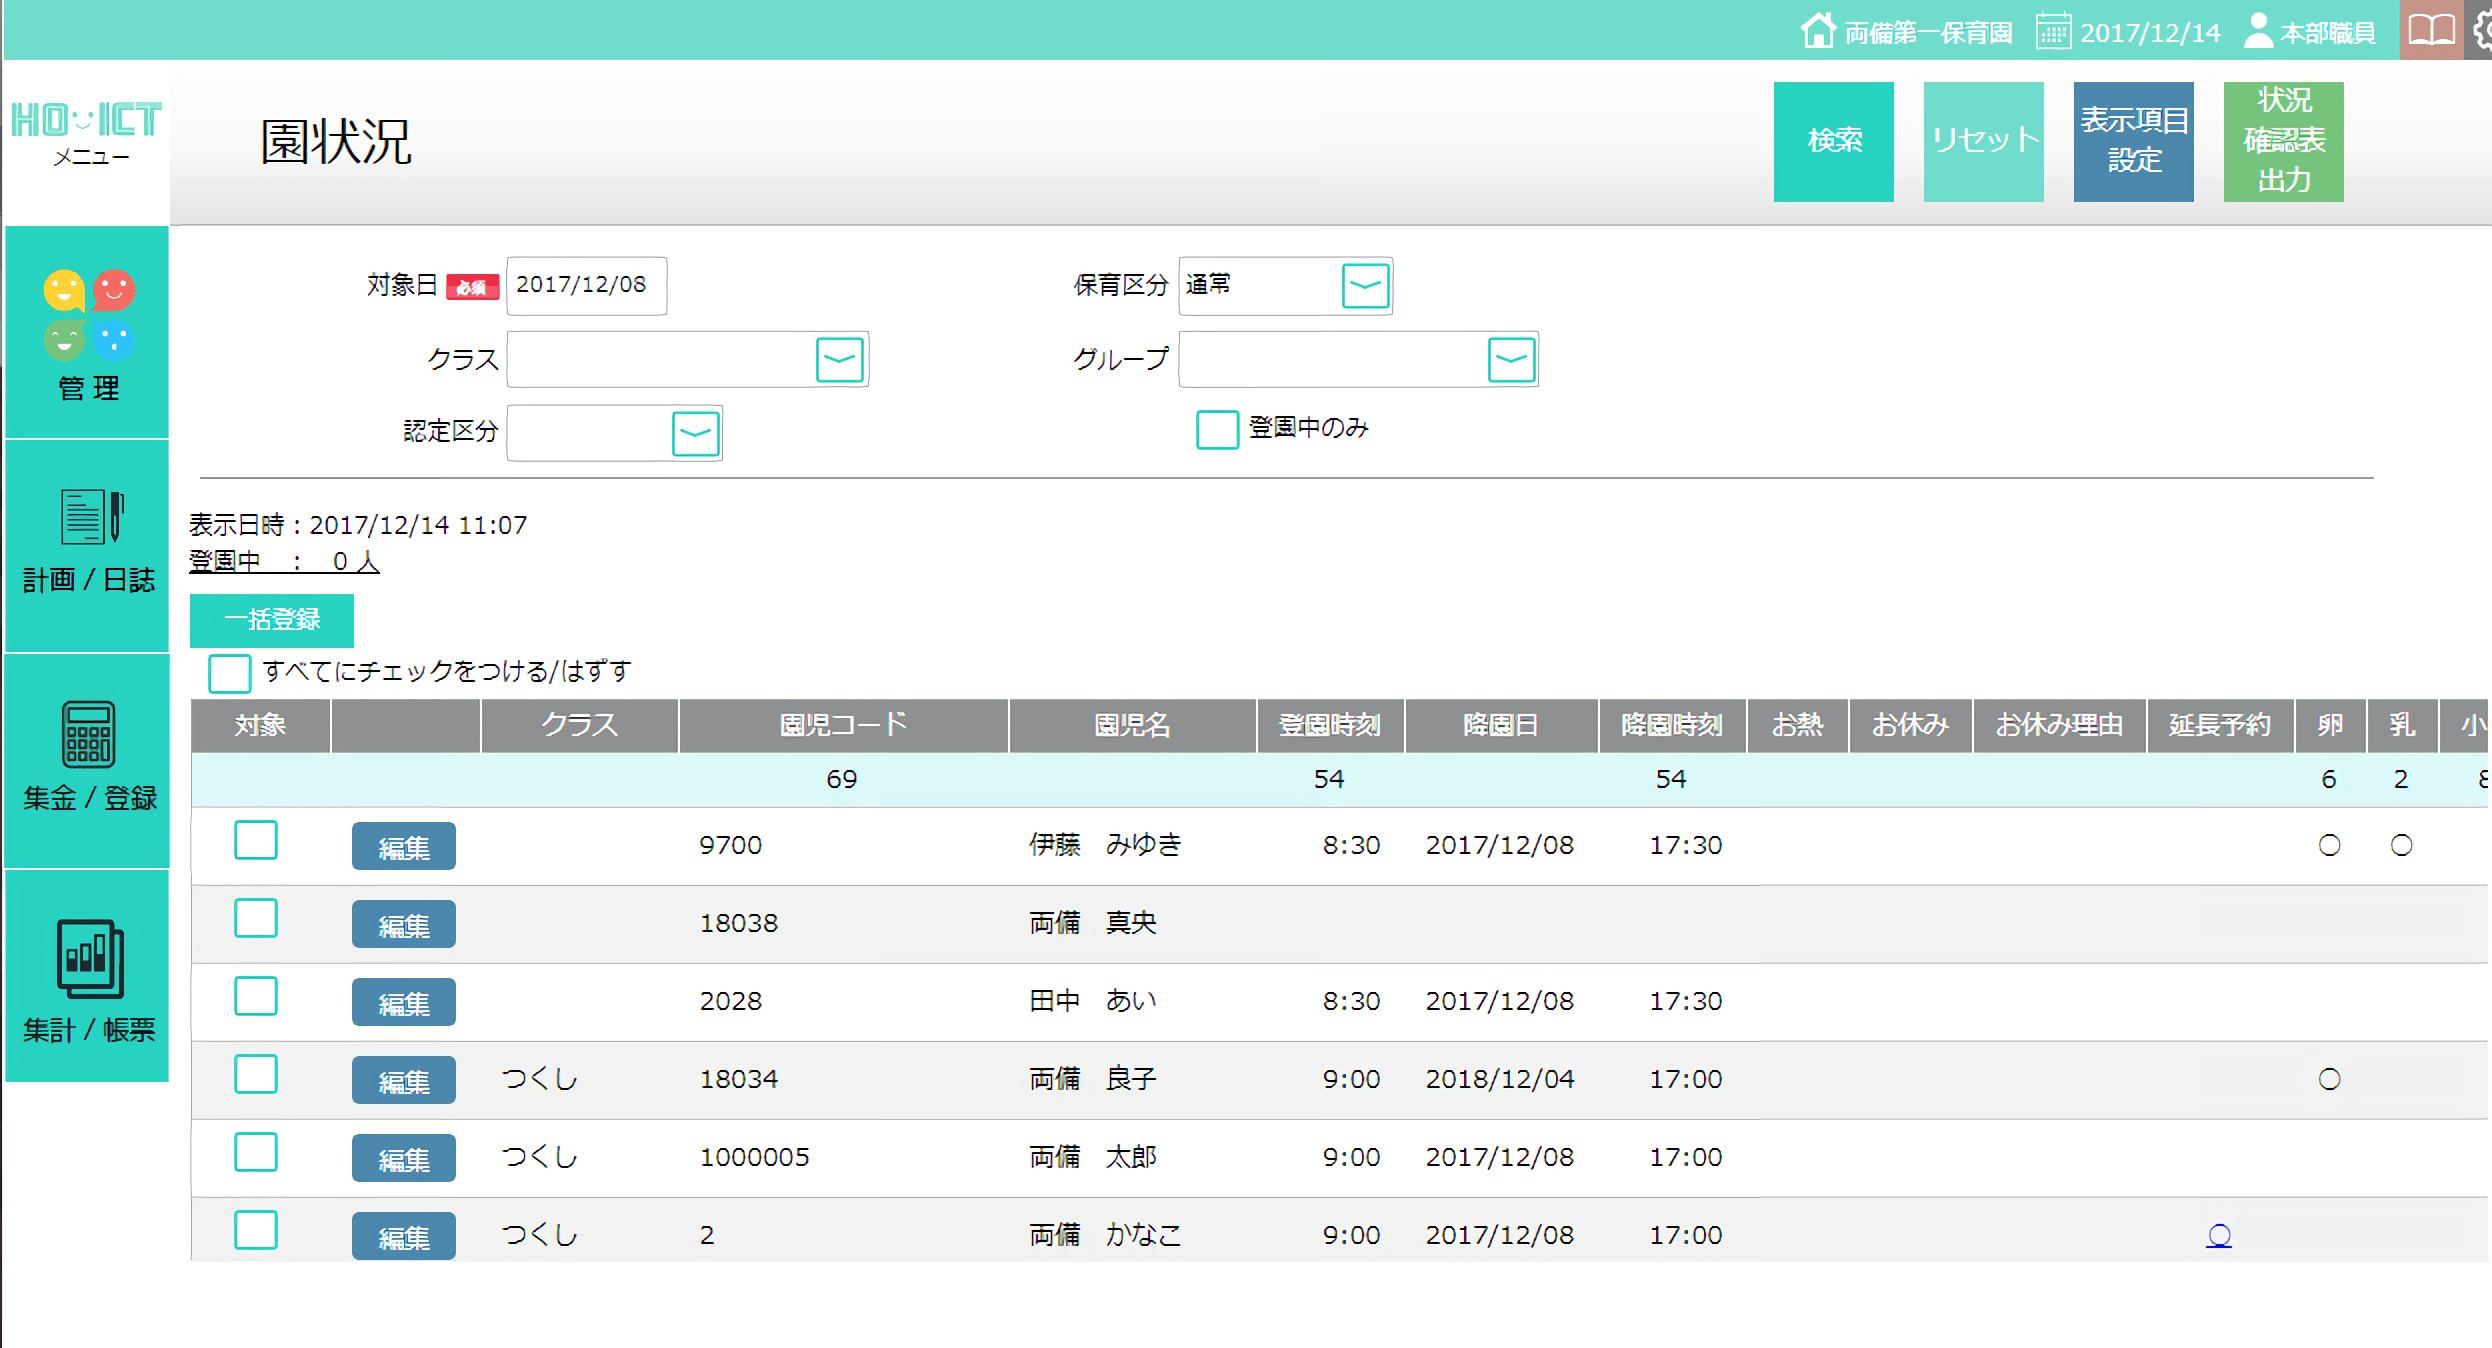Click 編集 for 伊藤 みゆき
Screen dimensions: 2492x1348
(x=404, y=846)
